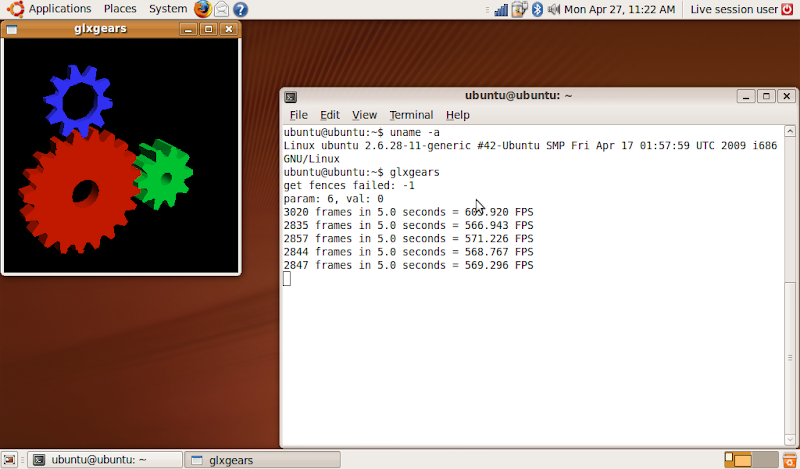Click the '569.296 FPS' output line

409,265
